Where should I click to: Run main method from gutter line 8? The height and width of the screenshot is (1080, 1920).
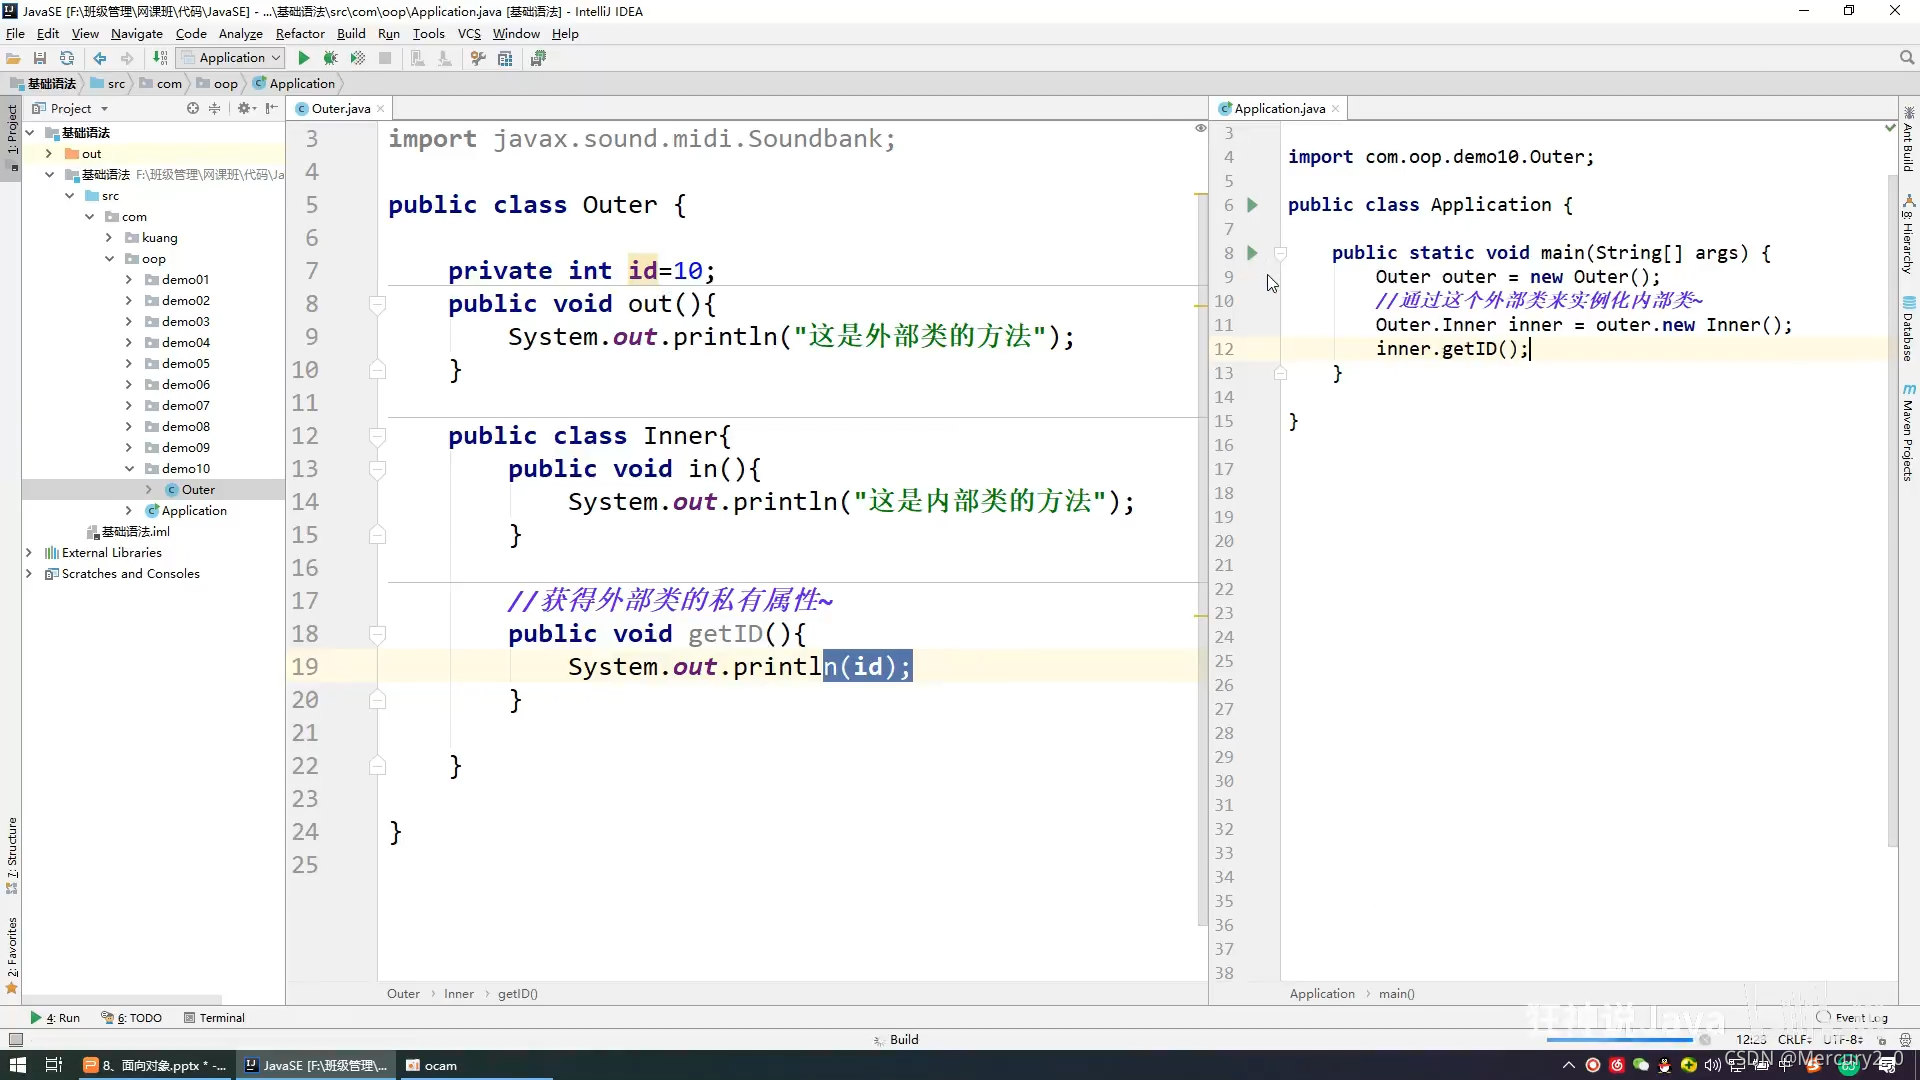pos(1252,253)
